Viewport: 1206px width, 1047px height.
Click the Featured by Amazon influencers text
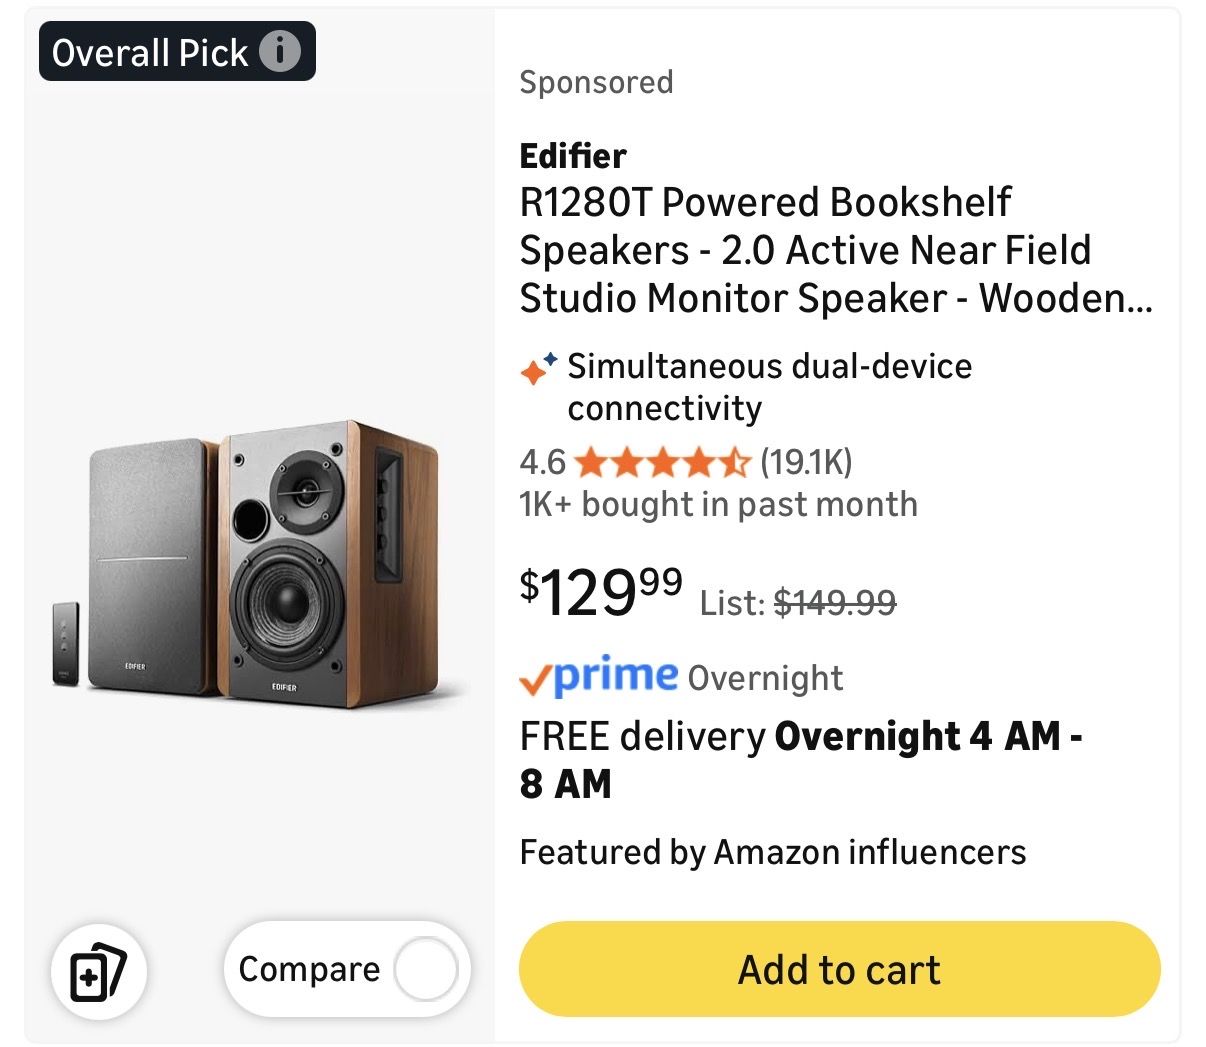[x=772, y=852]
